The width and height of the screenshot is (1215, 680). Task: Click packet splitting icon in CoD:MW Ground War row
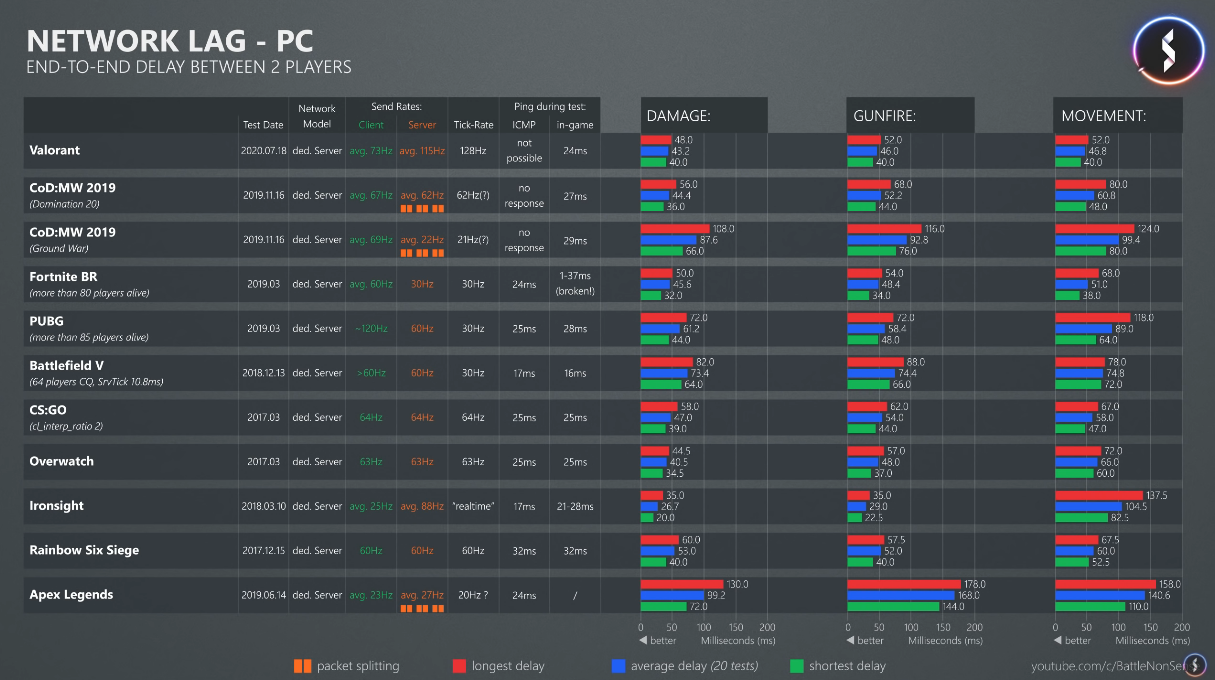(422, 253)
